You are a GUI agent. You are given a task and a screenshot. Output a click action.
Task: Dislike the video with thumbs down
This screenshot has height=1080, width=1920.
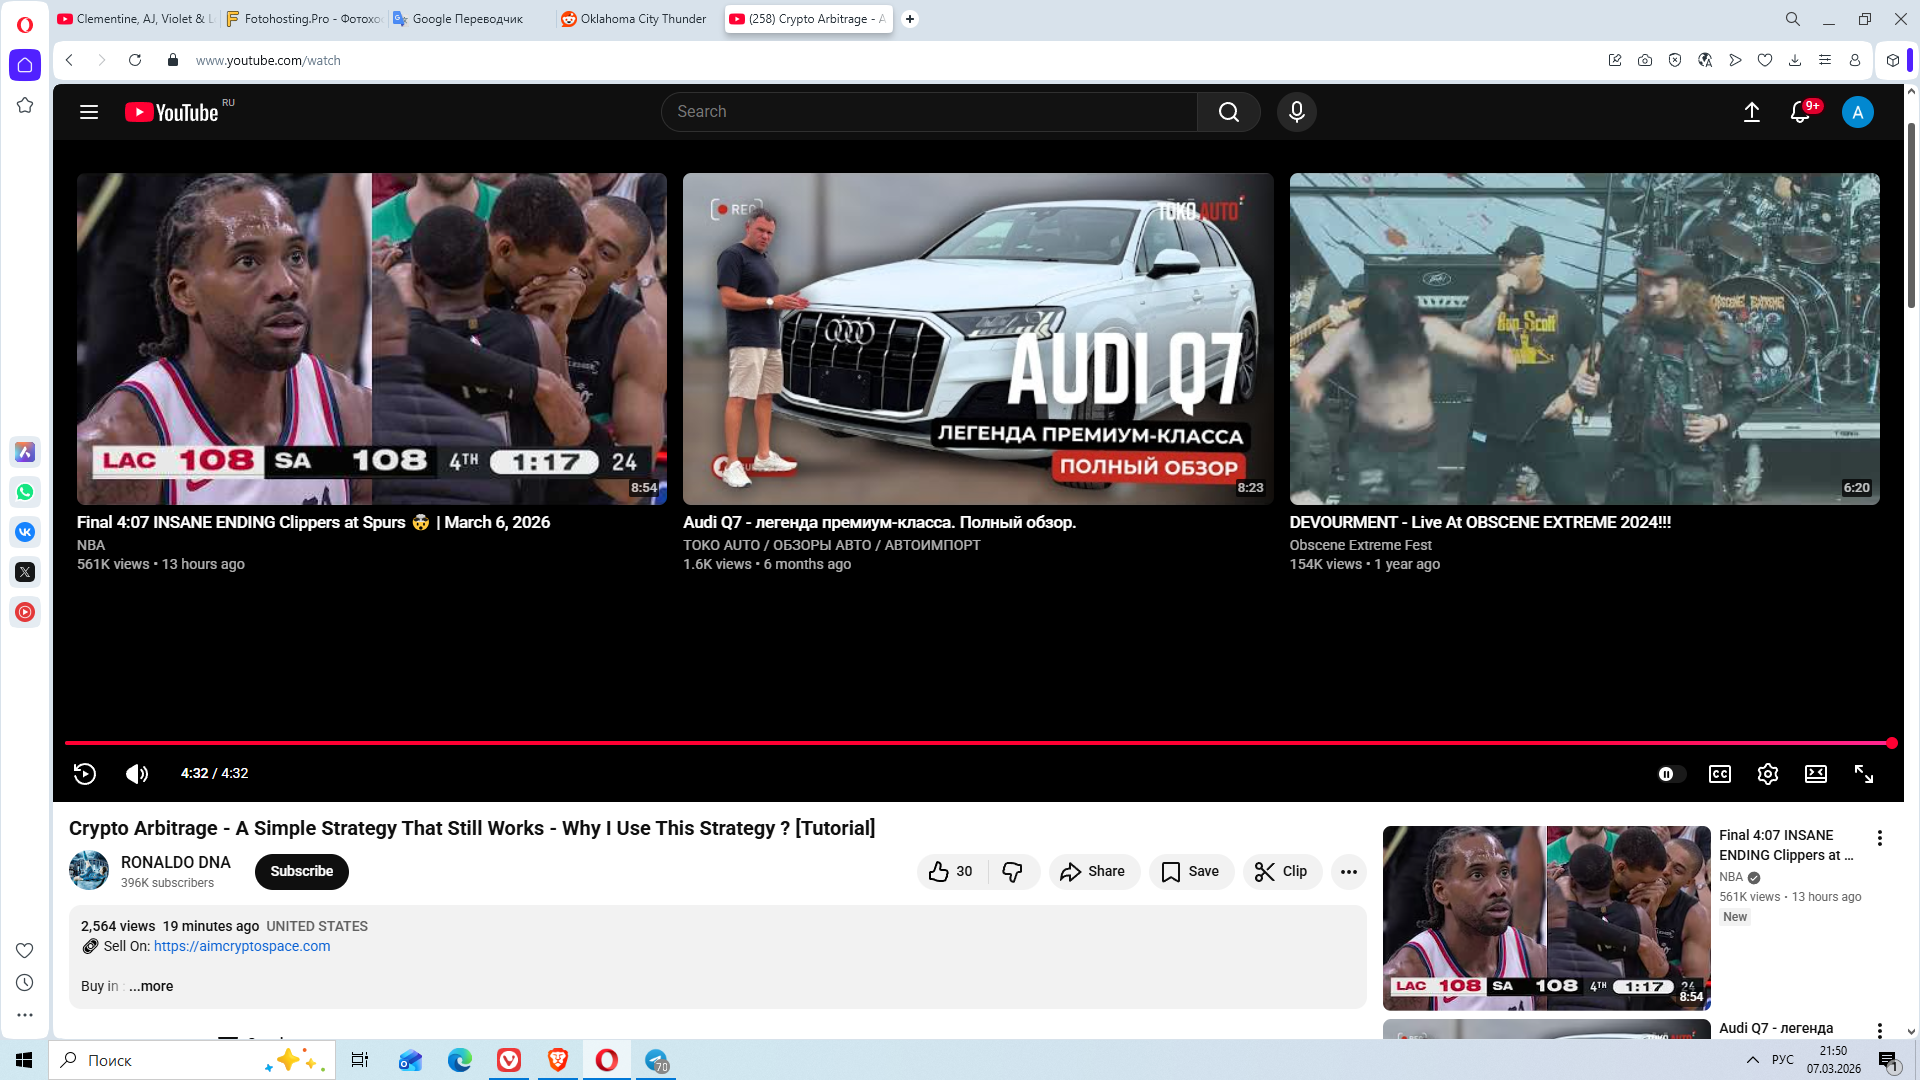[1012, 871]
